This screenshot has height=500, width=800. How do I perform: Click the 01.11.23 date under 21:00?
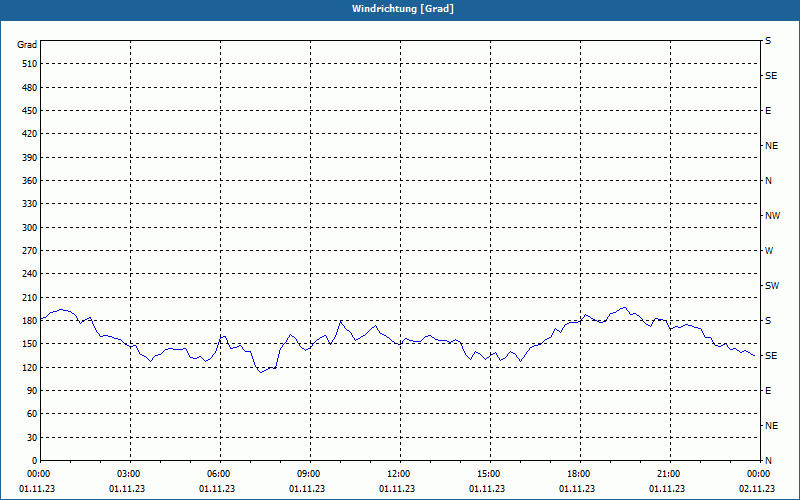(x=667, y=489)
